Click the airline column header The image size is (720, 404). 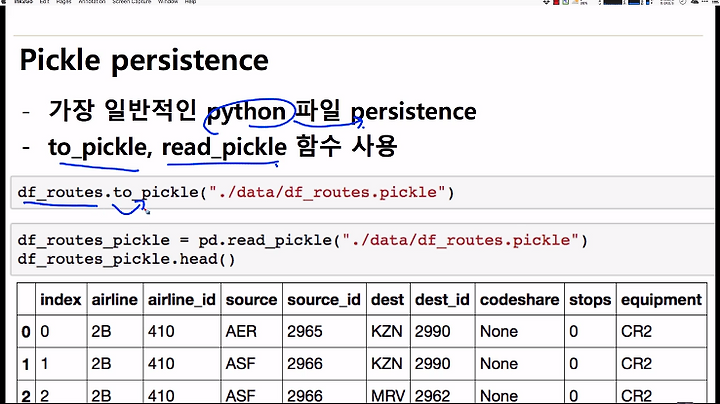(x=114, y=300)
